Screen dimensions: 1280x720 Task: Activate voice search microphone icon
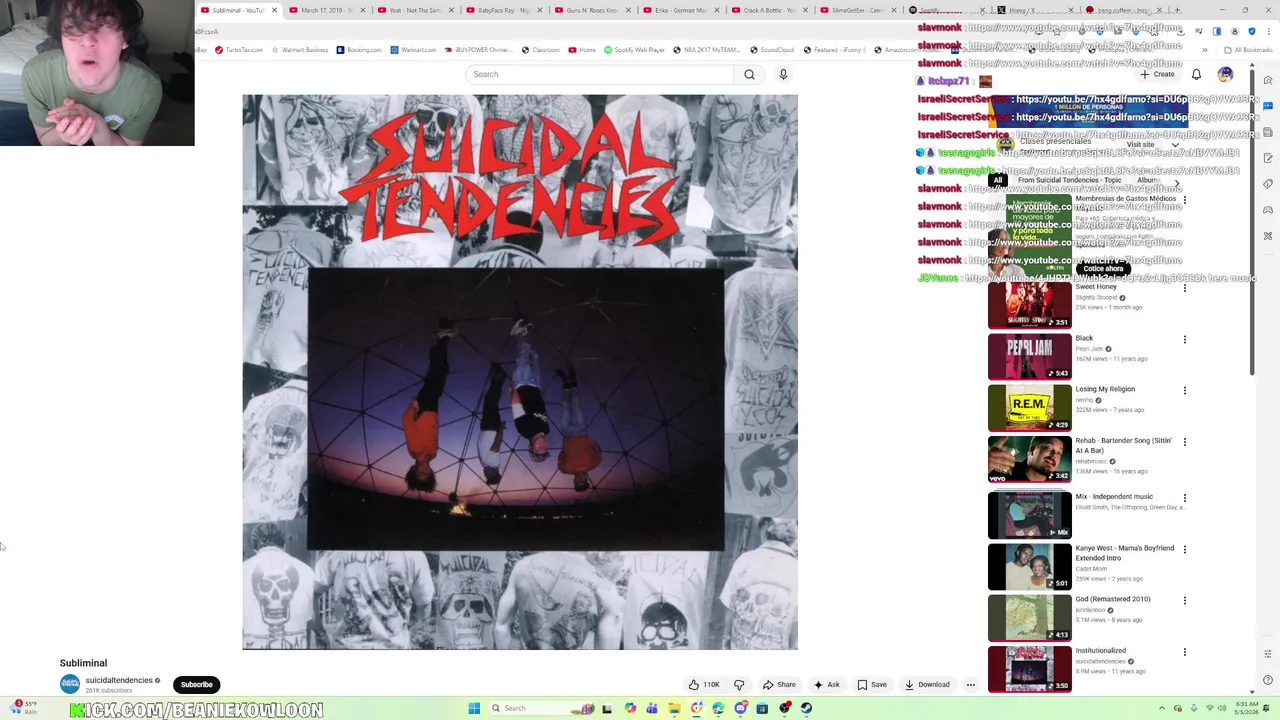coord(783,74)
